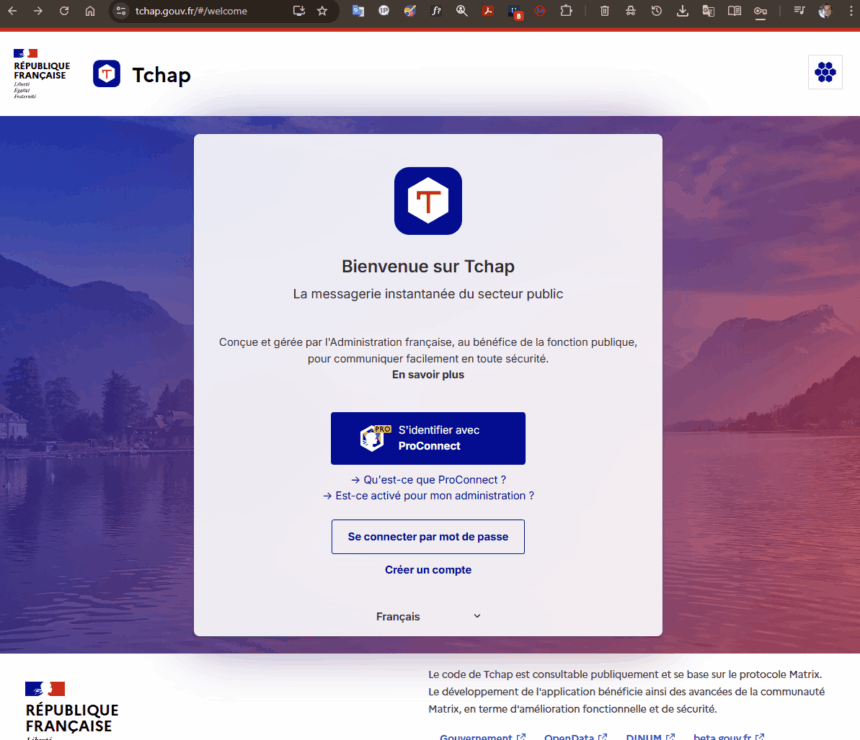Screen dimensions: 860x740
Task: Open browsing history clock icon
Action: tap(657, 10)
